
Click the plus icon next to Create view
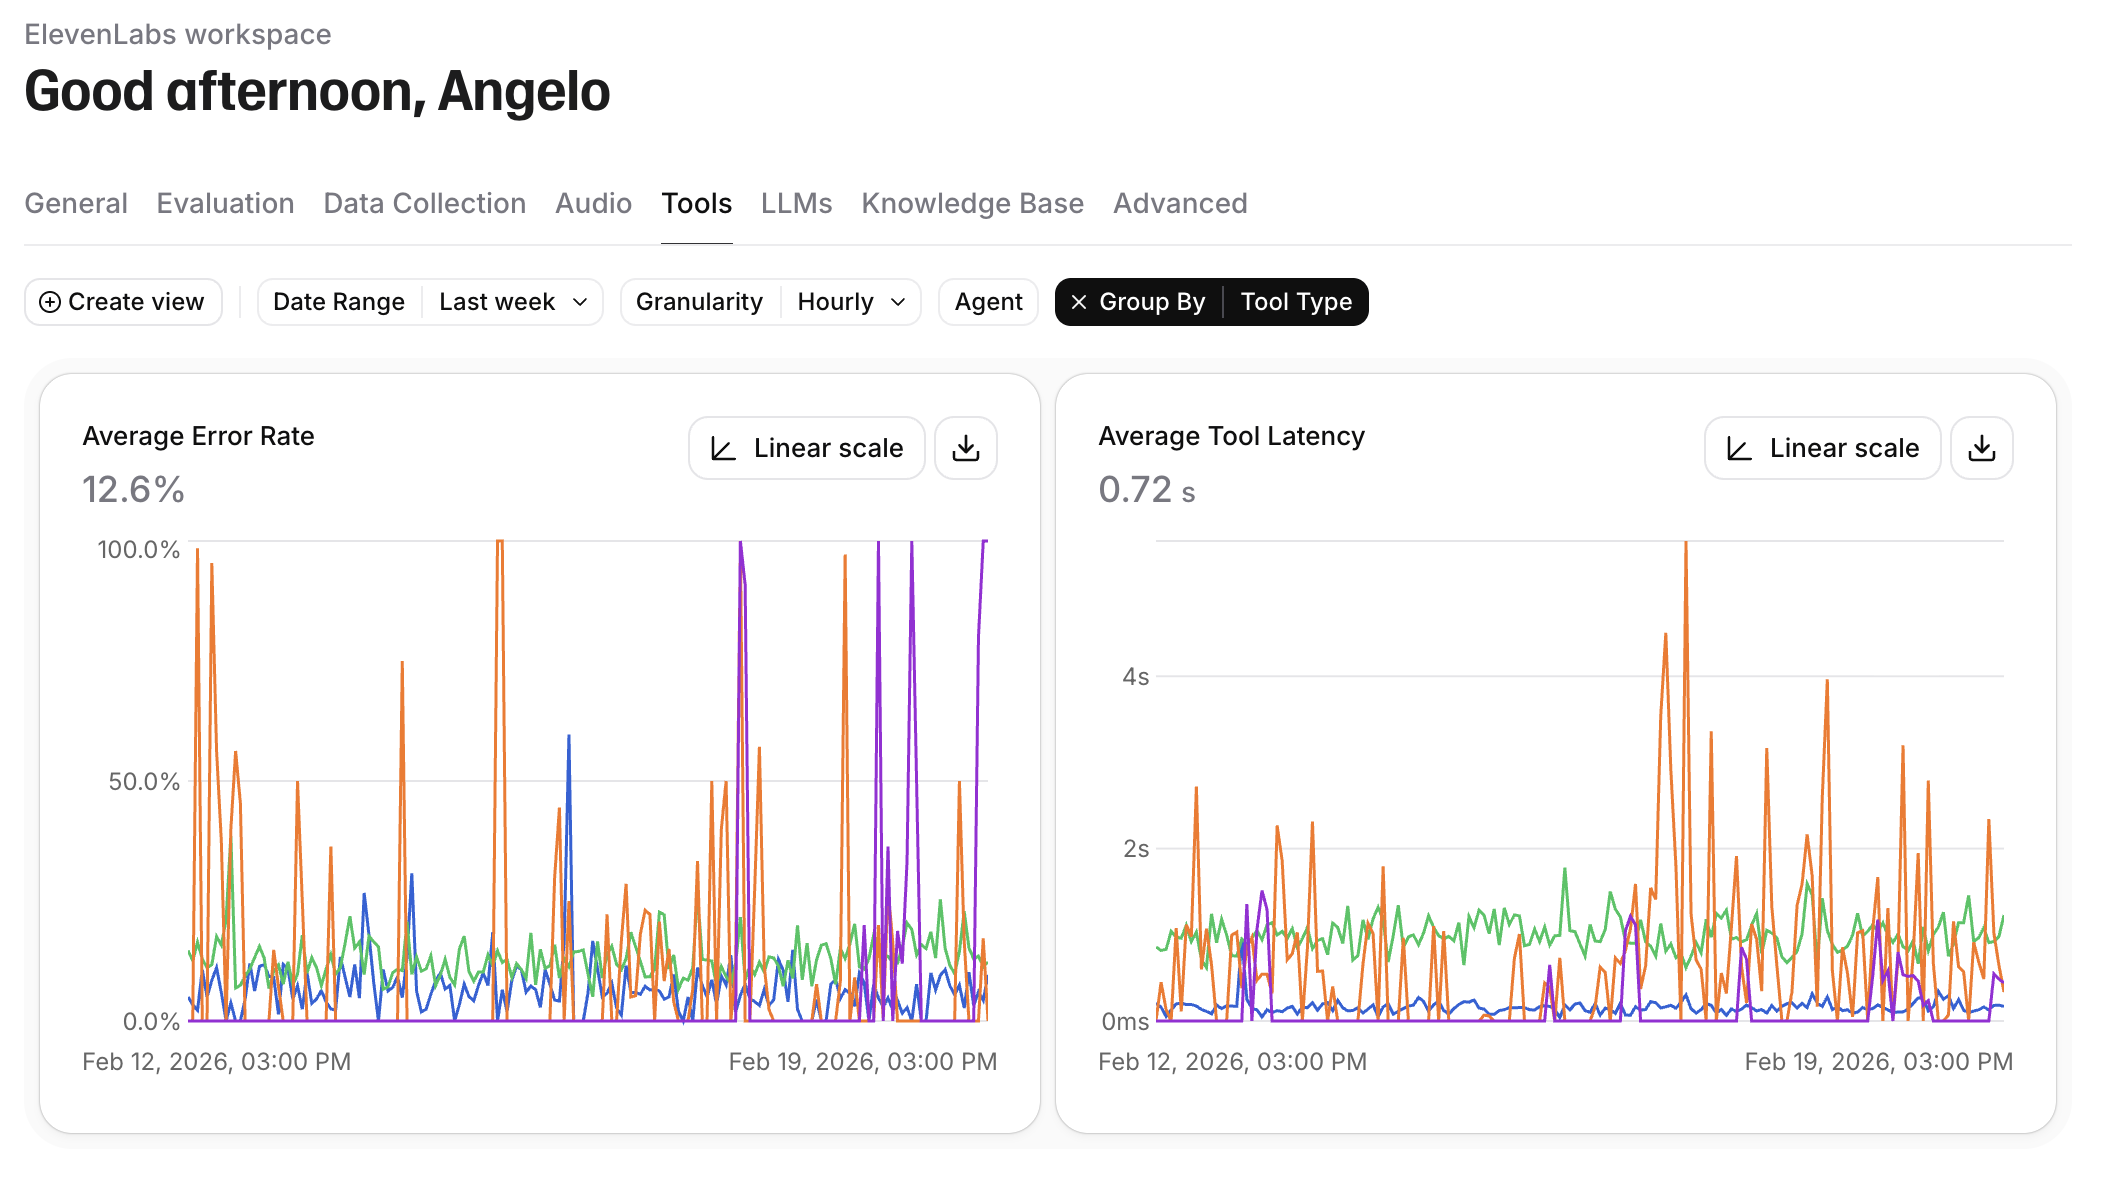[x=50, y=301]
